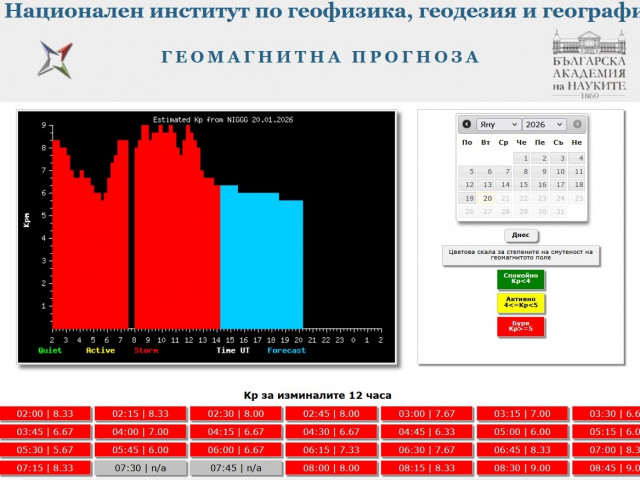Click the red Буря Kp>=5 swatch
640x480 pixels.
pos(520,327)
